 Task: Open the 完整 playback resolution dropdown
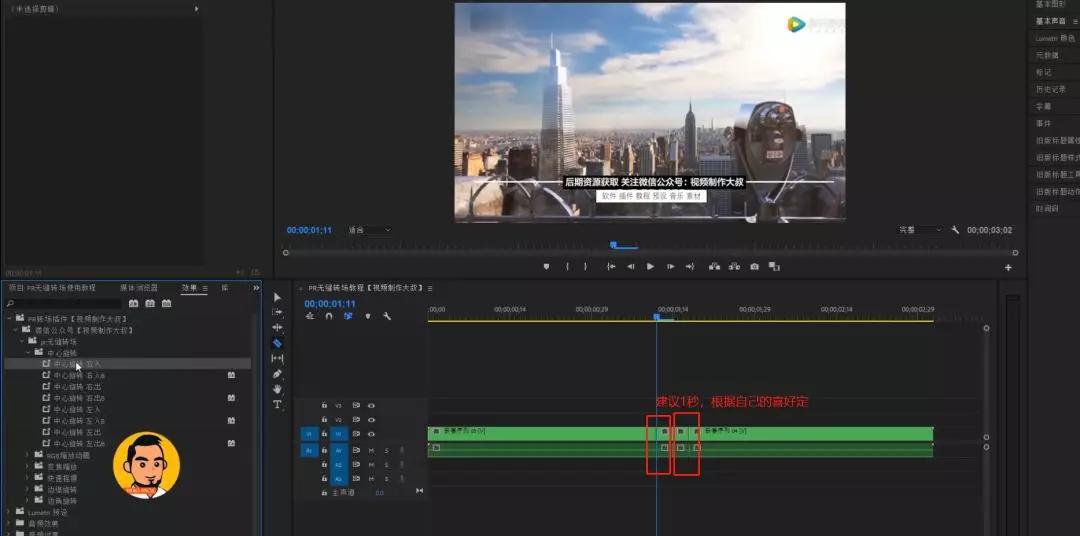click(920, 230)
